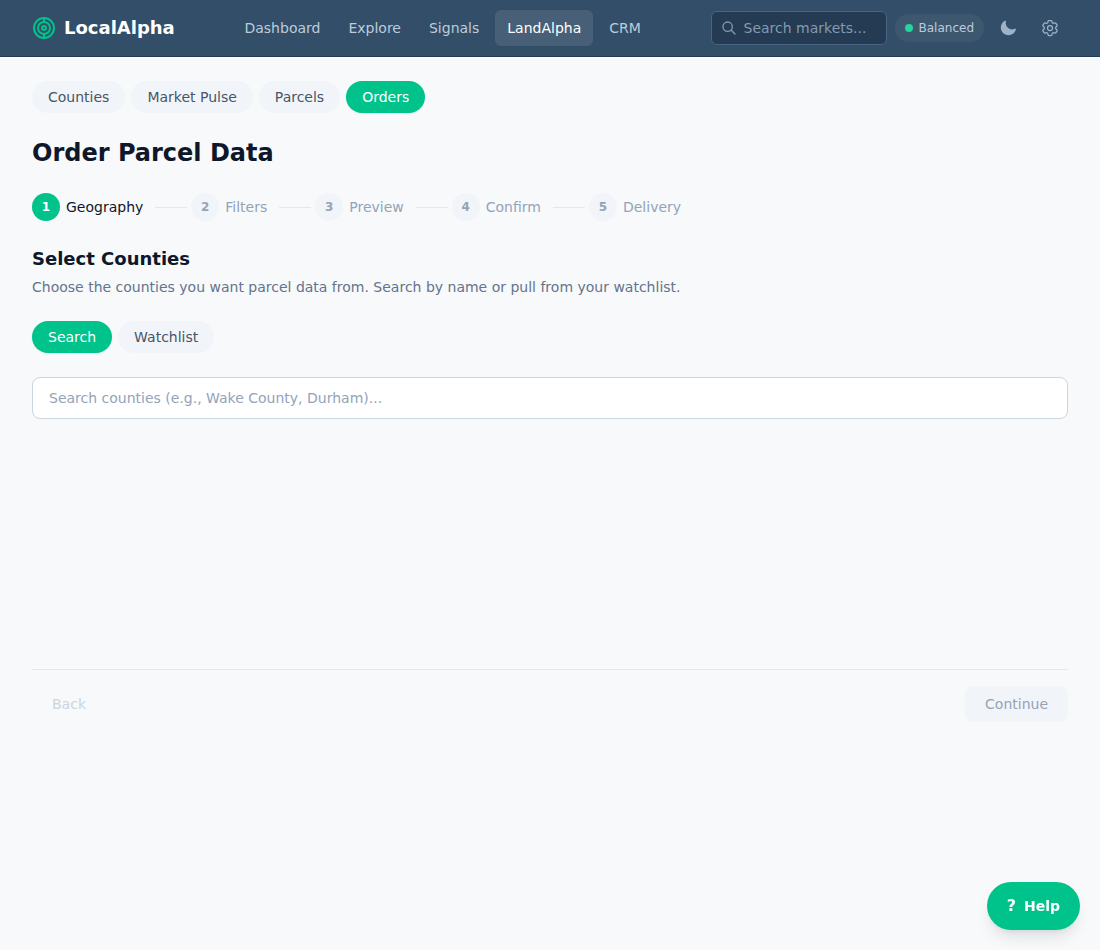
Task: Click the 'Choose the counties you want' description
Action: coord(356,287)
